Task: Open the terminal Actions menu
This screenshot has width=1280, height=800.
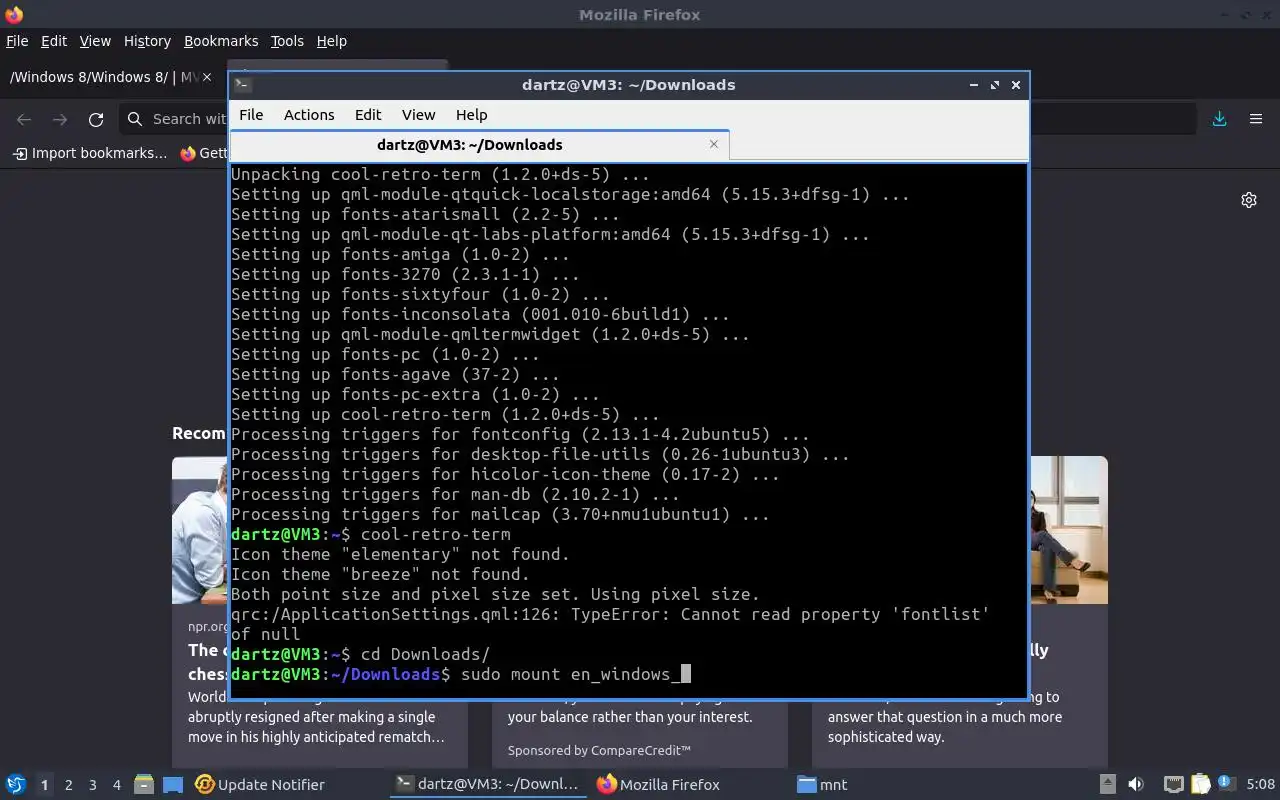Action: 309,115
